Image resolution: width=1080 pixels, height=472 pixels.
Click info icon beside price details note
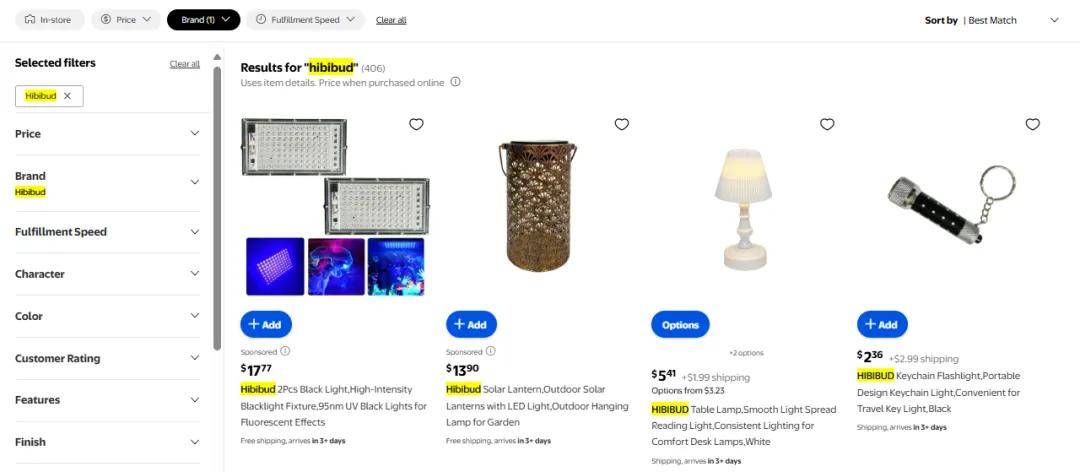(455, 82)
